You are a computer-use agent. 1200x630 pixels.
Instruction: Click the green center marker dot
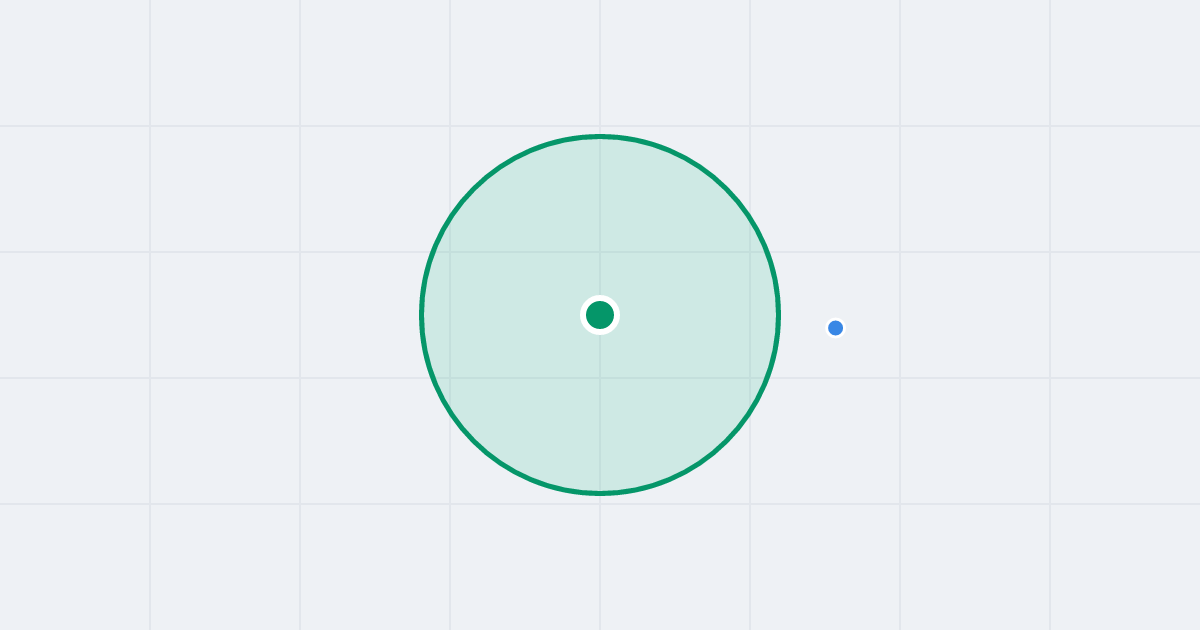click(600, 315)
